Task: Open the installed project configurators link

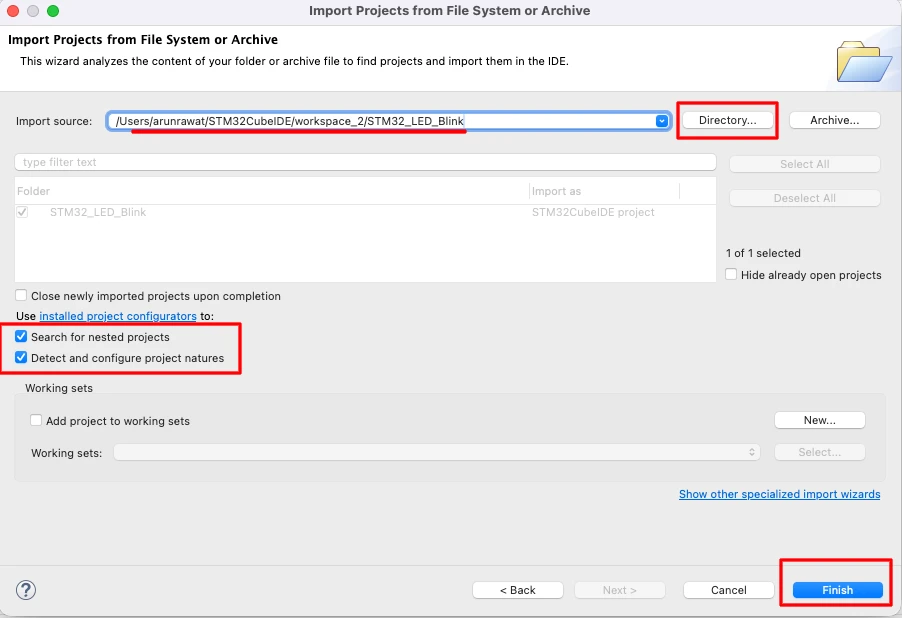Action: [118, 316]
